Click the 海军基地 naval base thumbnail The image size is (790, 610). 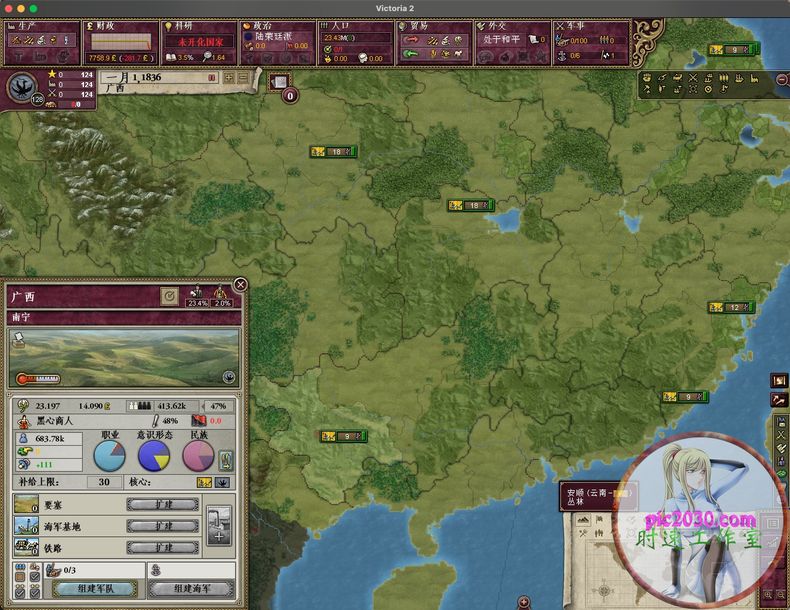click(26, 526)
